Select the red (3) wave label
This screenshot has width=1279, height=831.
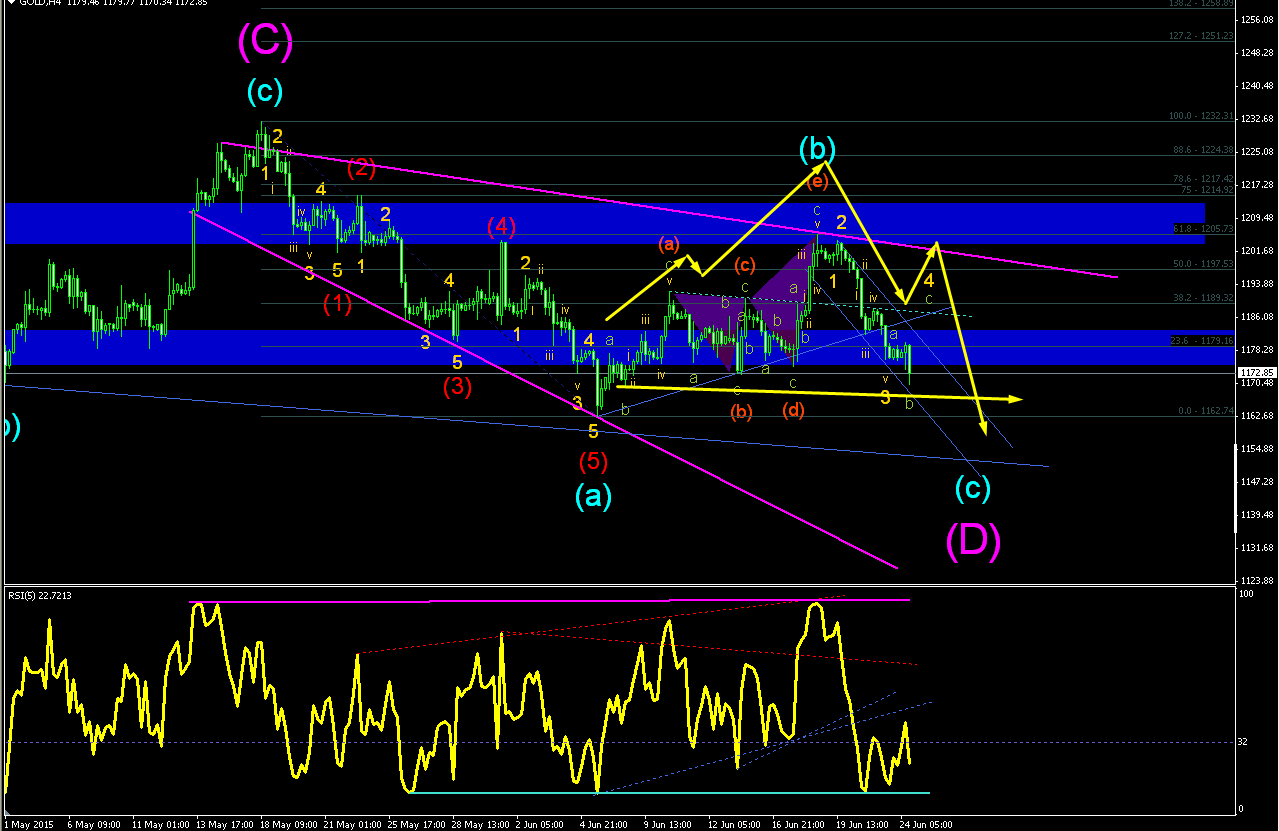456,386
